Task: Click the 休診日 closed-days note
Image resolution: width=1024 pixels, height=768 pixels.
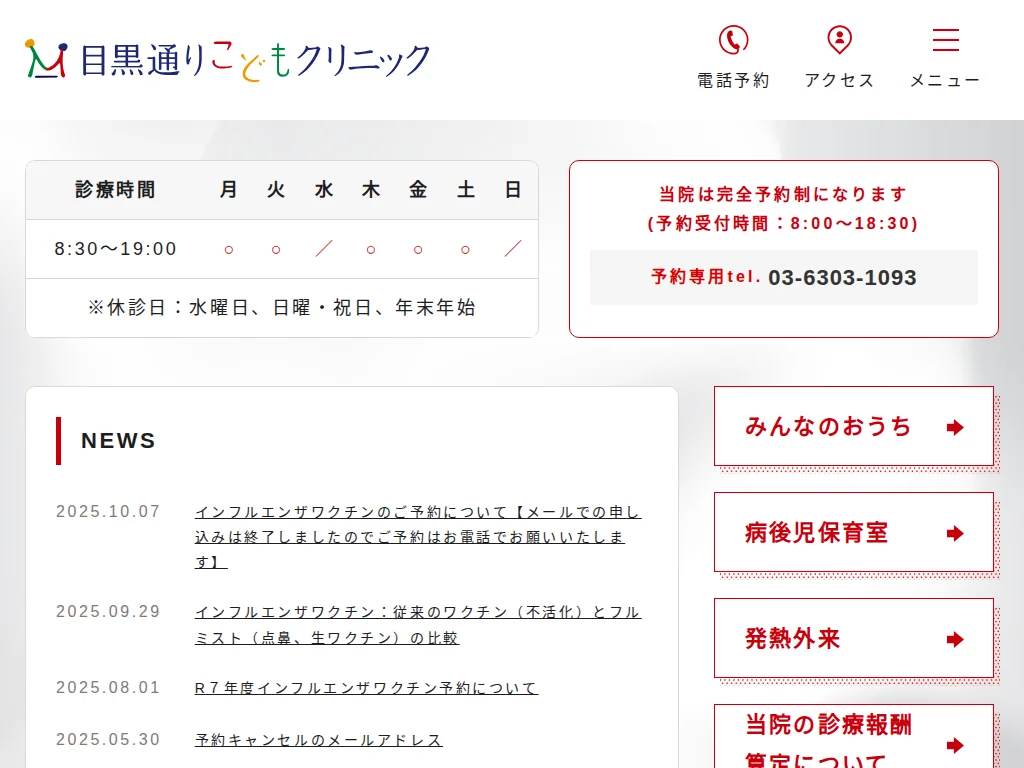Action: 282,308
